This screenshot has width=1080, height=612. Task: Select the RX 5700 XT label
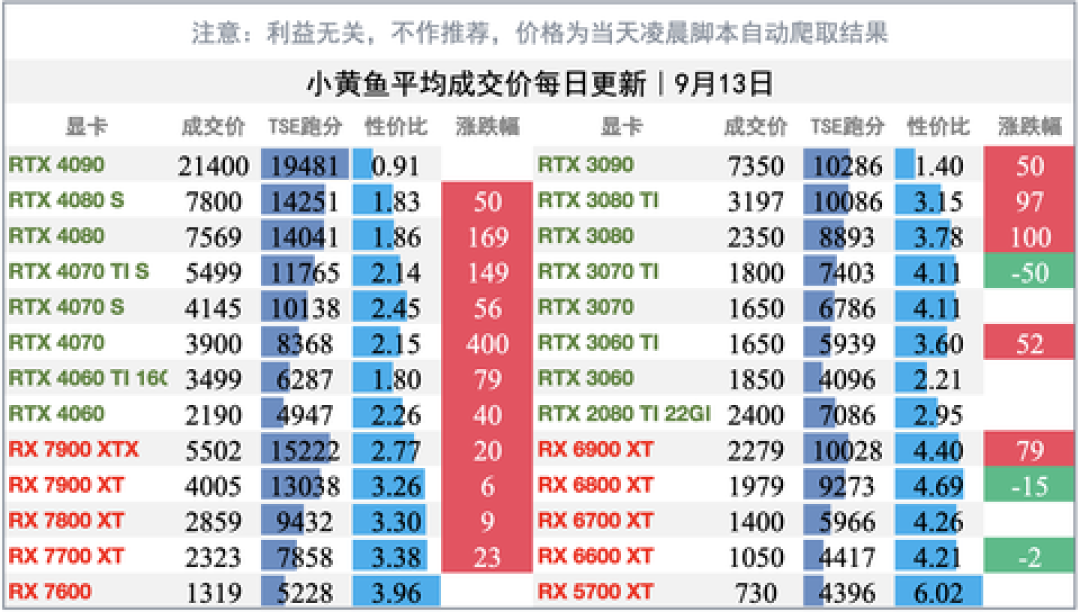[595, 591]
